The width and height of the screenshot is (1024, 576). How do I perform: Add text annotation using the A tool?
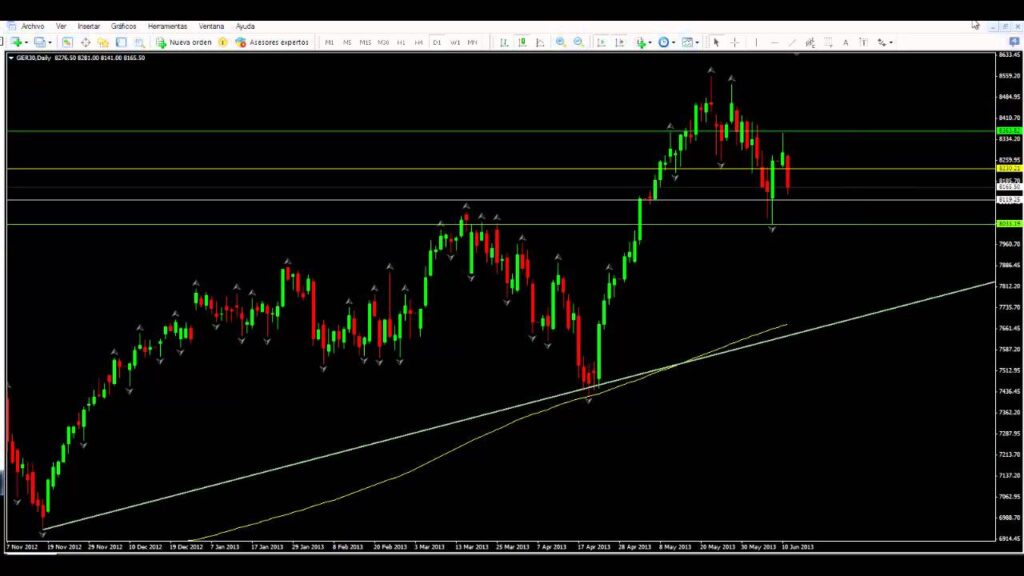click(847, 42)
